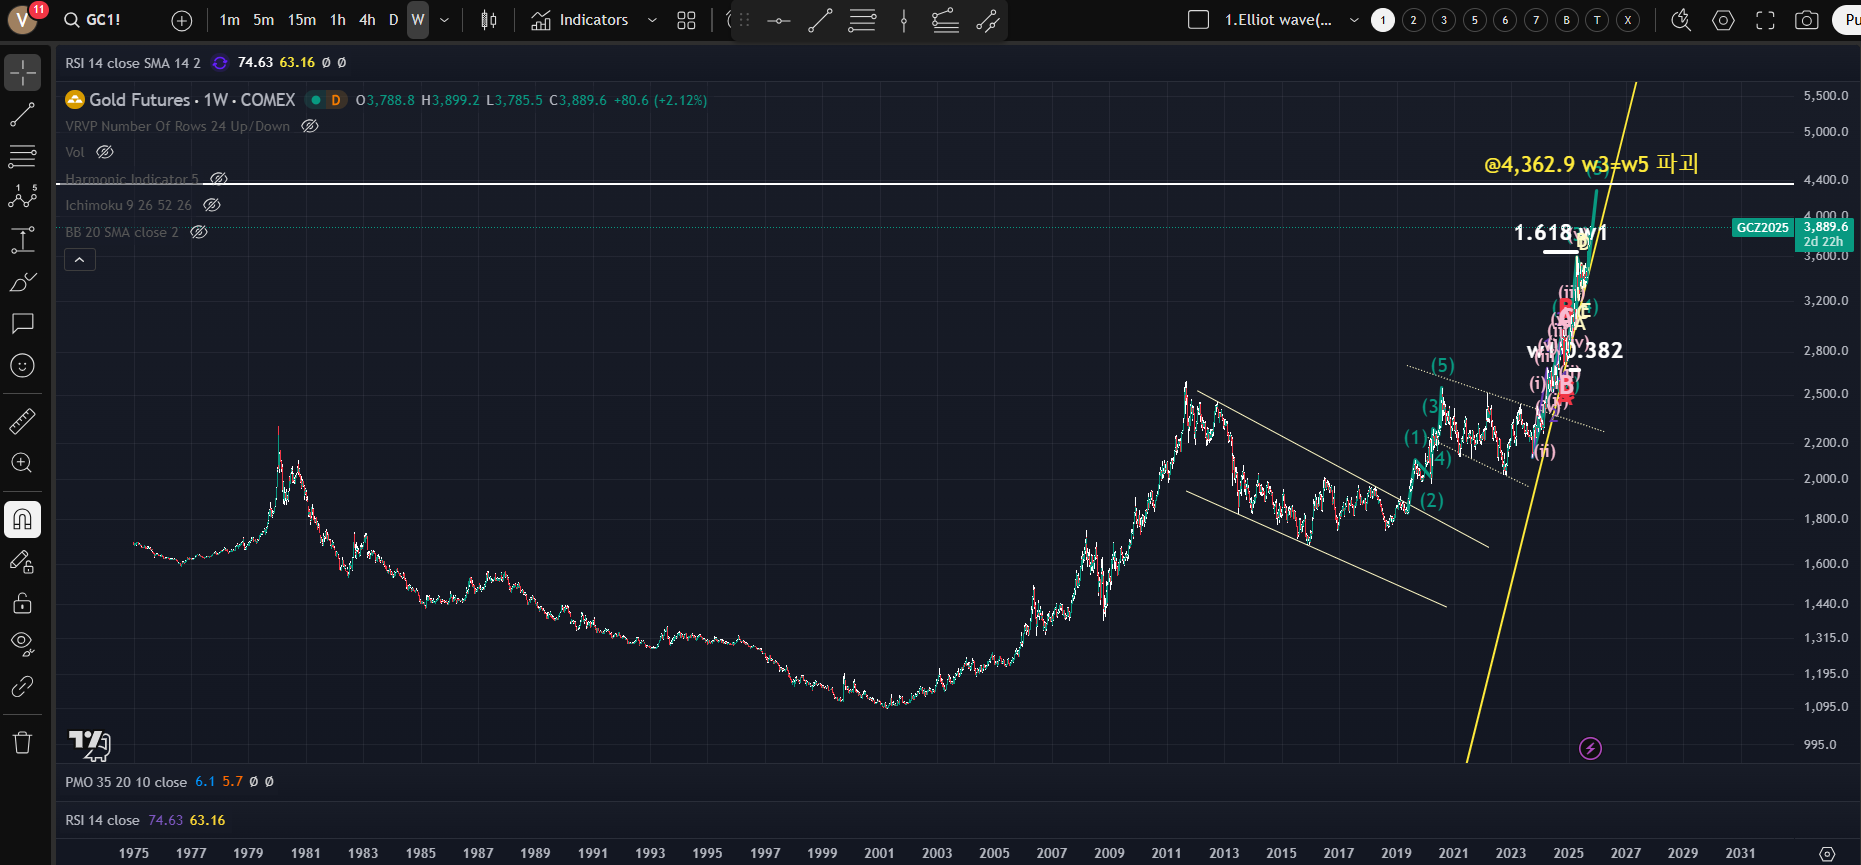Screen dimensions: 1861x865
Task: Expand the time interval dropdown arrow
Action: coord(445,20)
